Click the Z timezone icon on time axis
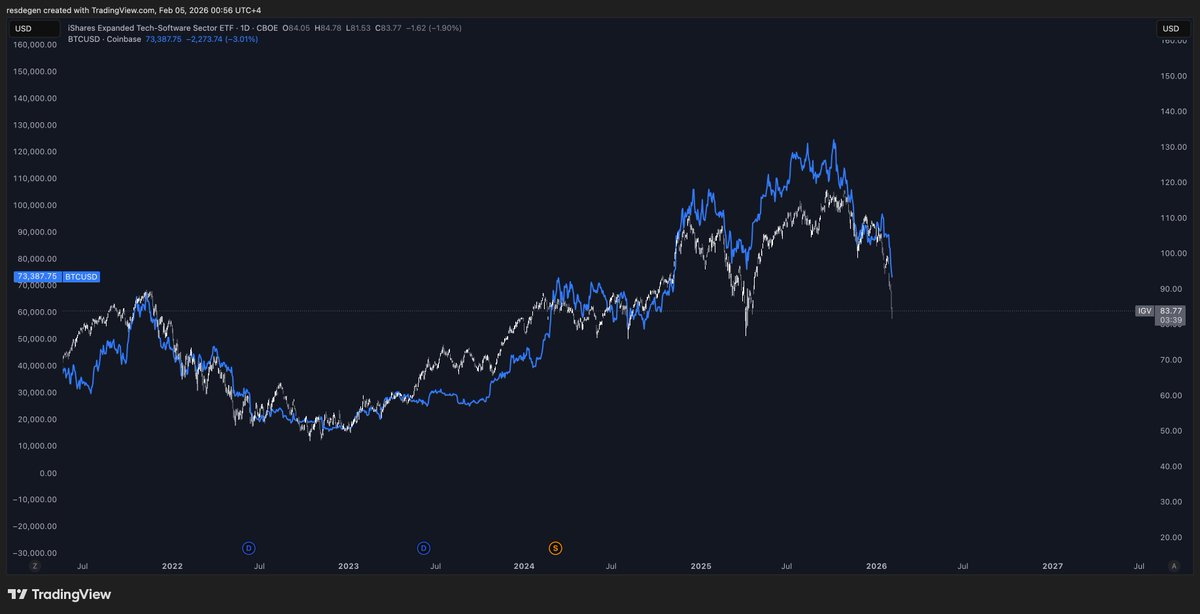The width and height of the screenshot is (1200, 614). 34,566
